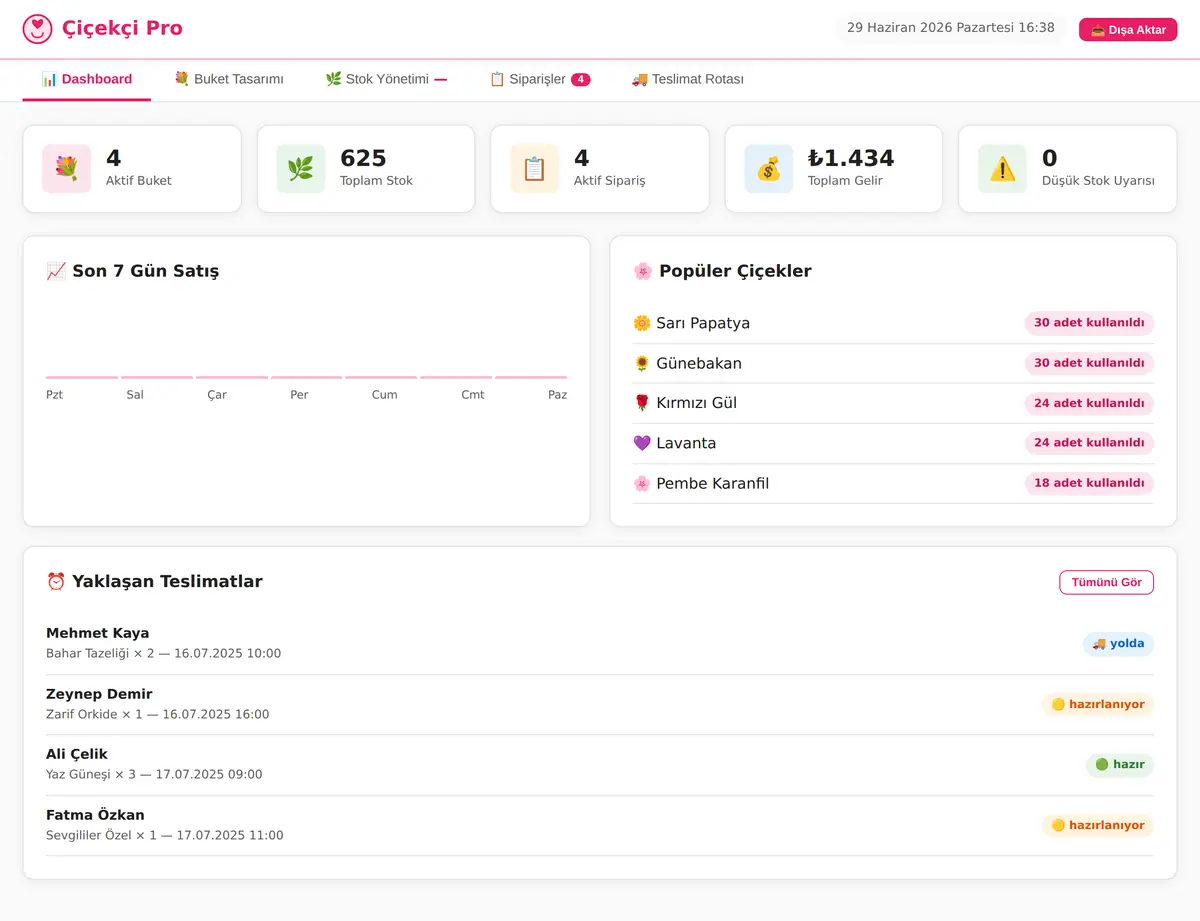Click the hazır status badge for Ali Çelik
This screenshot has width=1200, height=921.
point(1120,765)
